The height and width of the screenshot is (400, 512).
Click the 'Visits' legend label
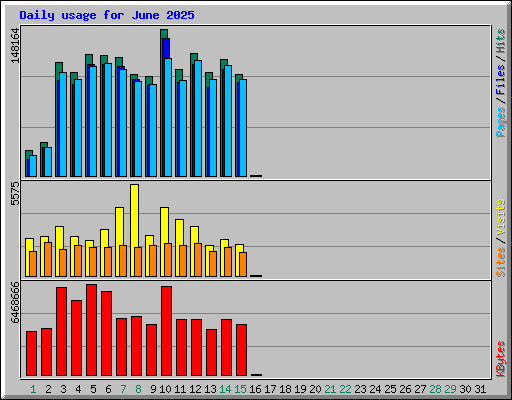[500, 217]
